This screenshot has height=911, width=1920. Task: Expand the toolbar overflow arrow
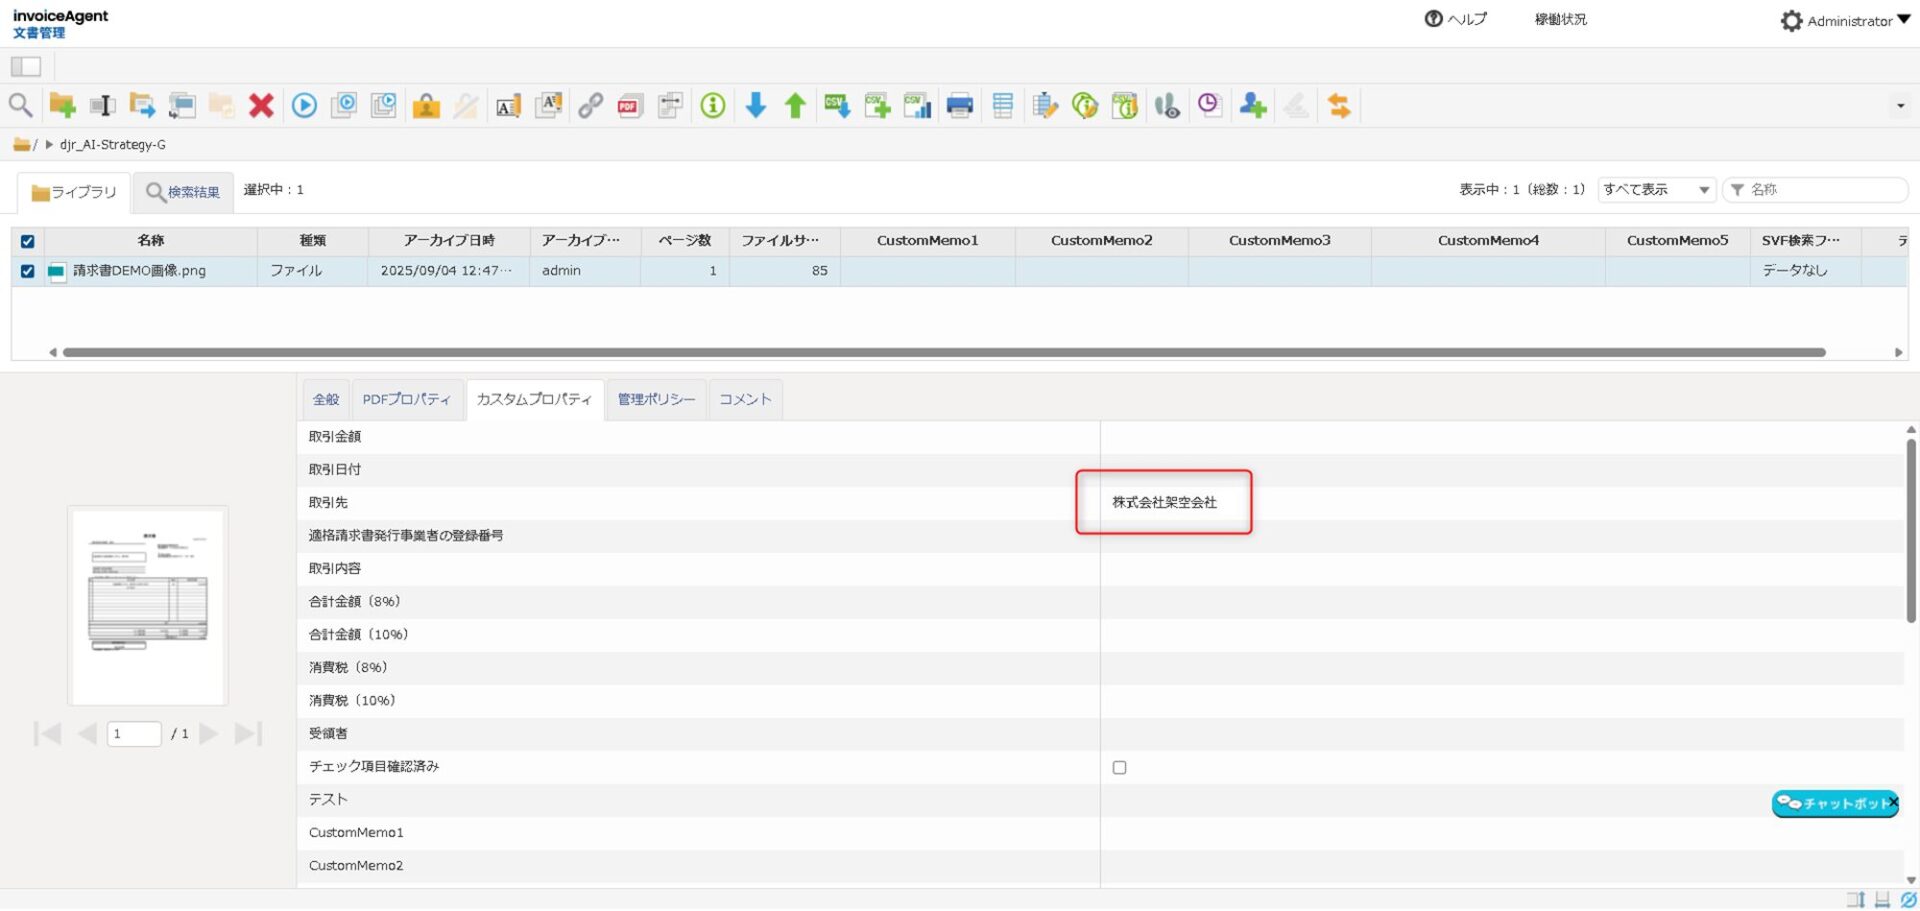click(1900, 106)
